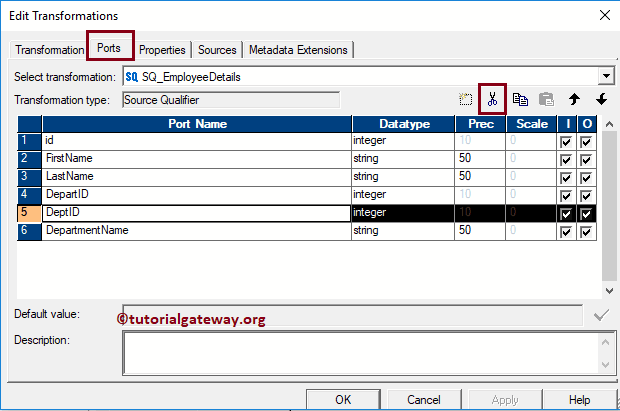Screen dimensions: 620x411
Task: Click the id port name cell
Action: tap(197, 141)
